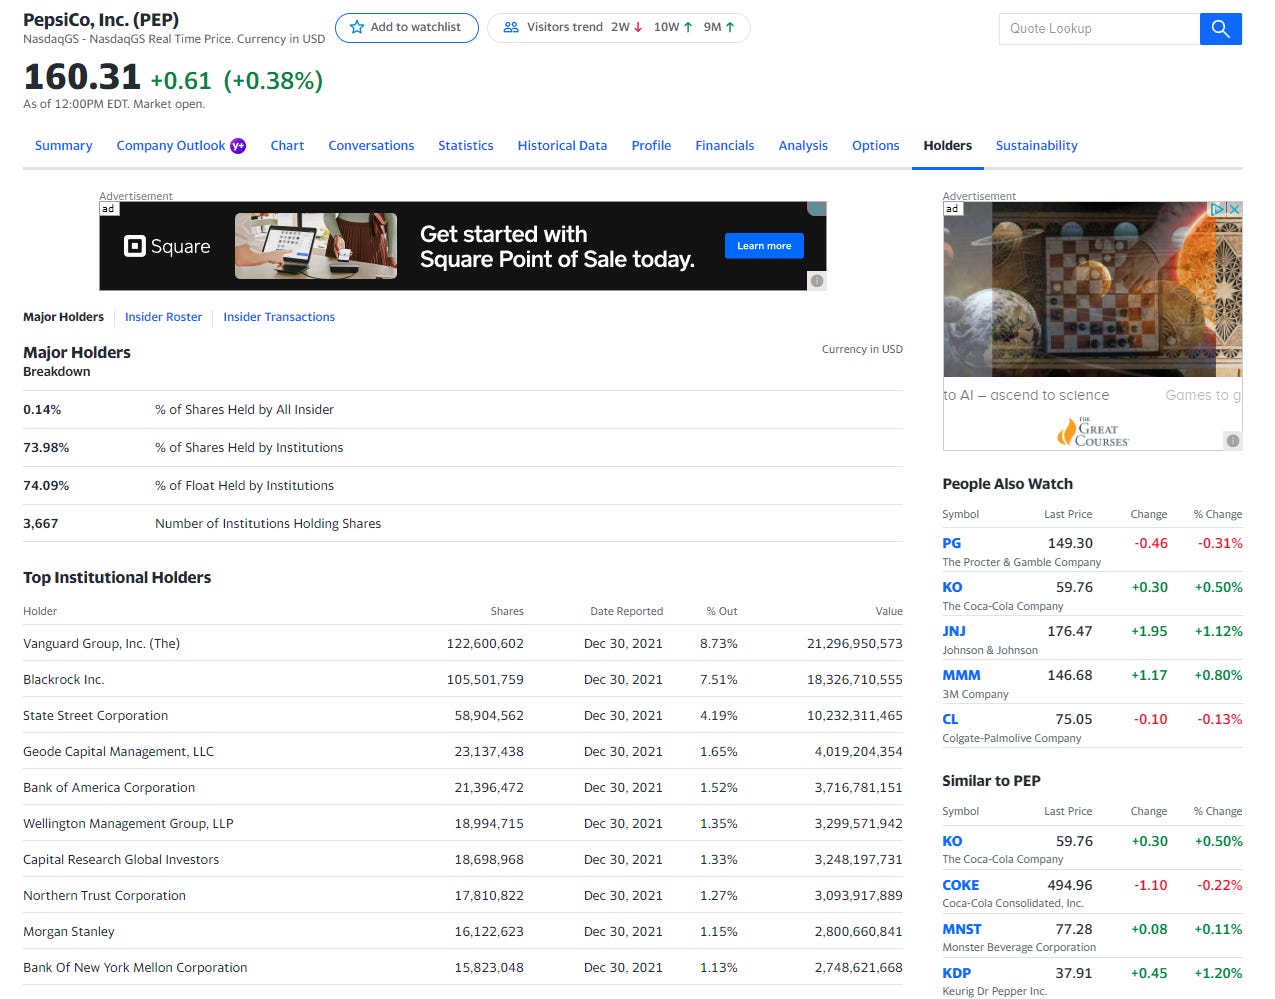Click the 122,600,602 shares value
1275x999 pixels.
[485, 644]
